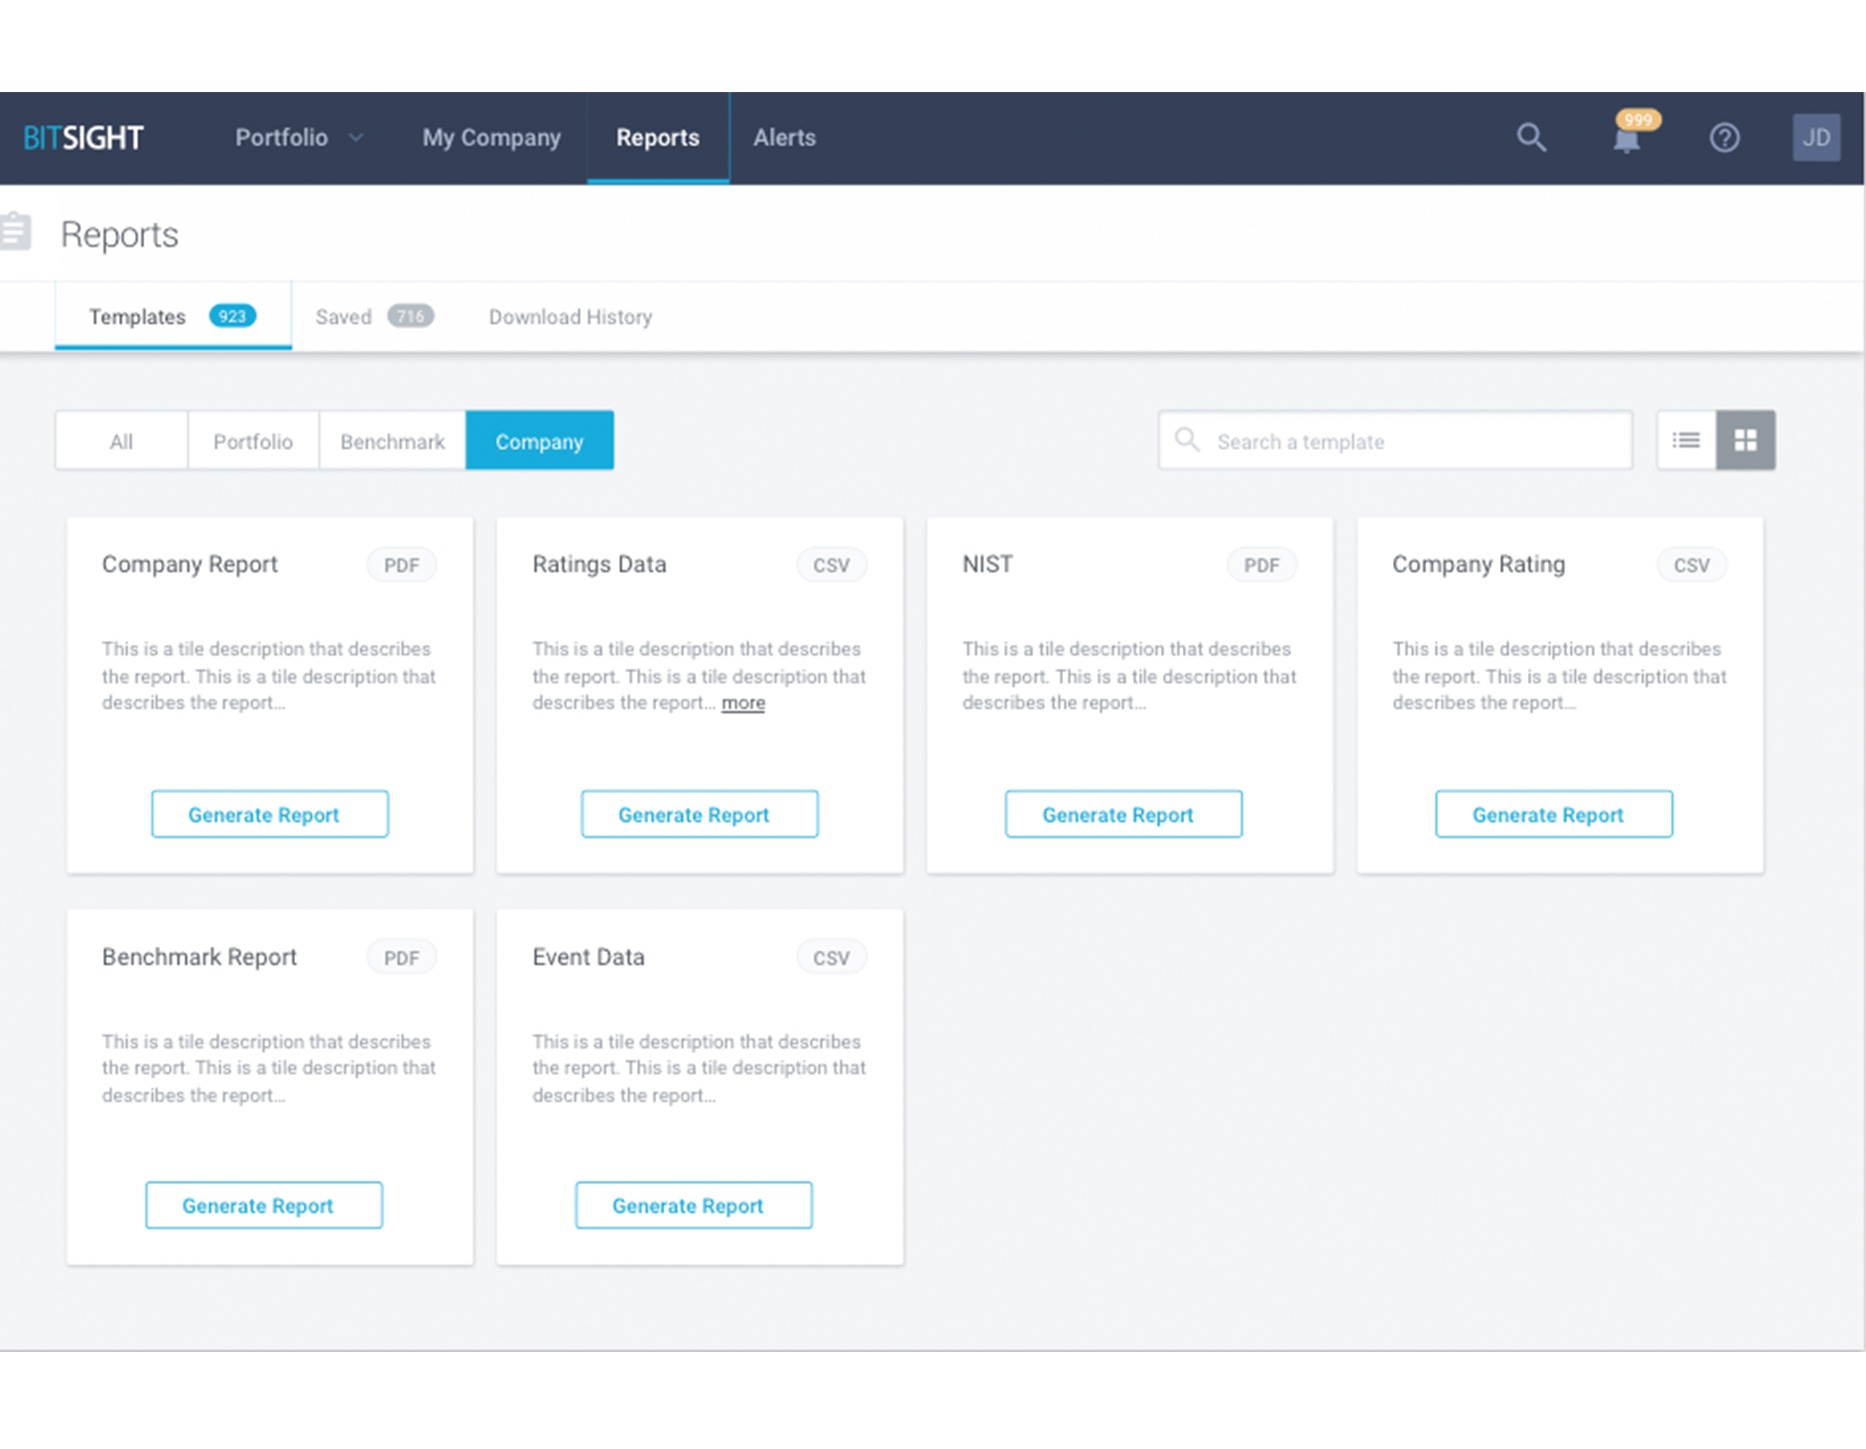Focus the Search a template field

1395,440
